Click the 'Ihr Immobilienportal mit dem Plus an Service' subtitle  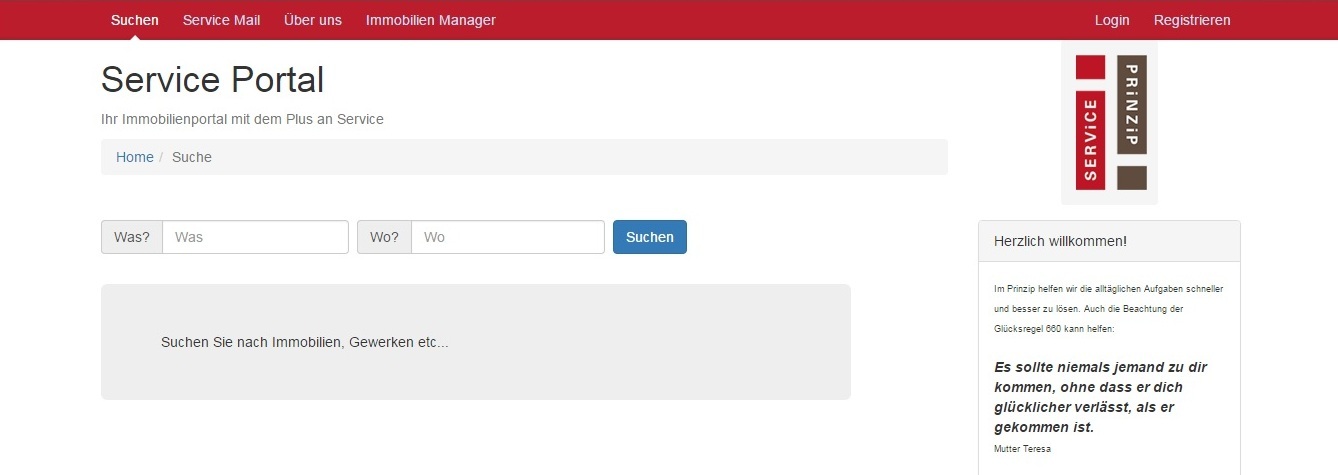click(243, 119)
